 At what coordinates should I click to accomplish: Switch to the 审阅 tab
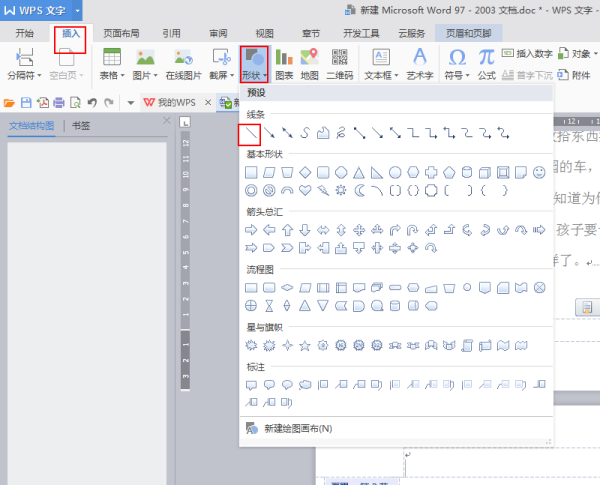click(x=218, y=33)
